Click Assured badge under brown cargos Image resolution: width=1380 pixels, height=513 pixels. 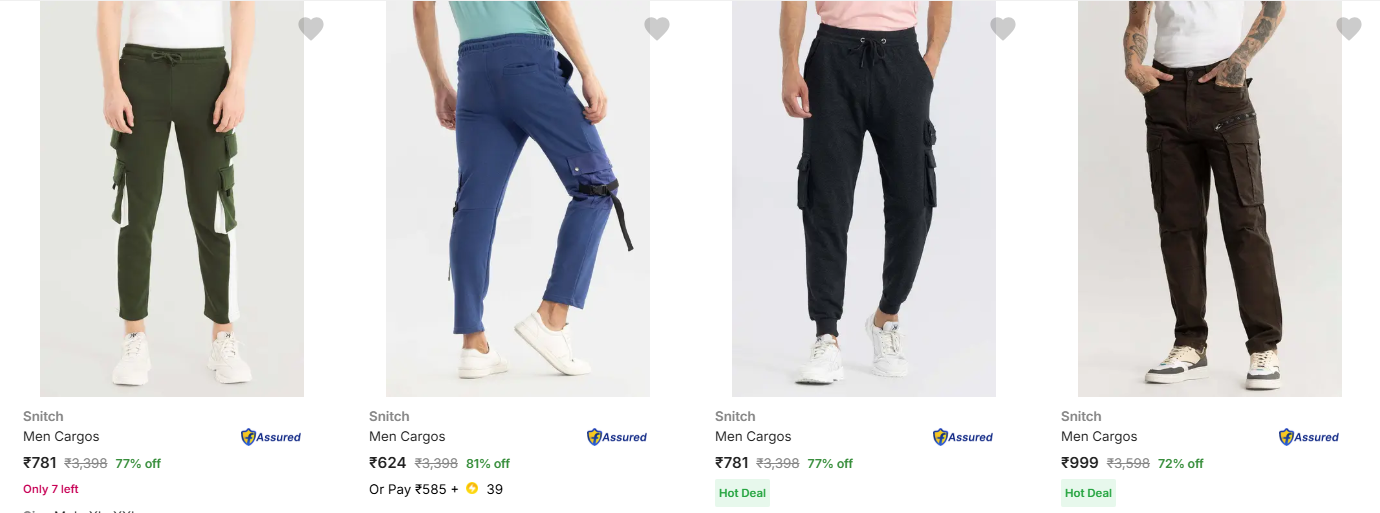1309,437
